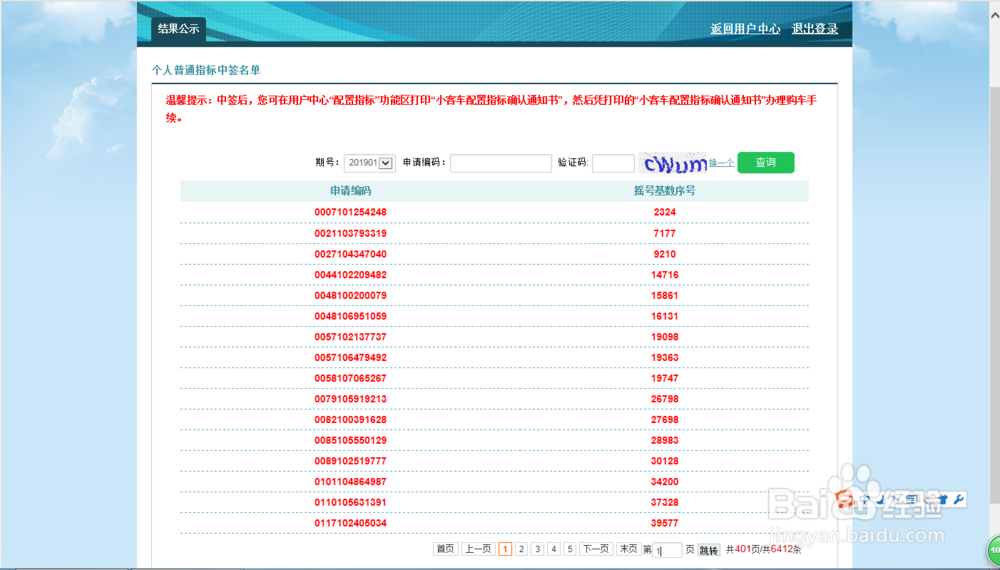
Task: Open the 期号 201901 dropdown
Action: pyautogui.click(x=369, y=163)
